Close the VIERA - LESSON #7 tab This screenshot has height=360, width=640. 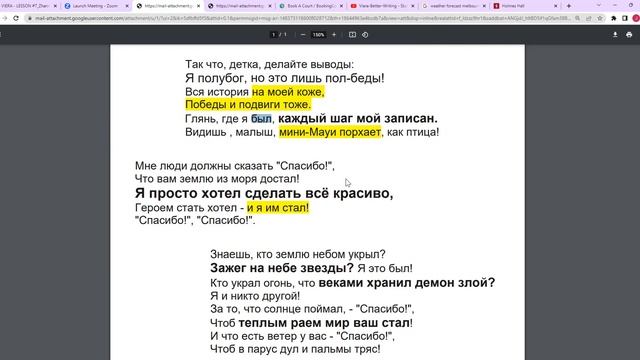55,6
